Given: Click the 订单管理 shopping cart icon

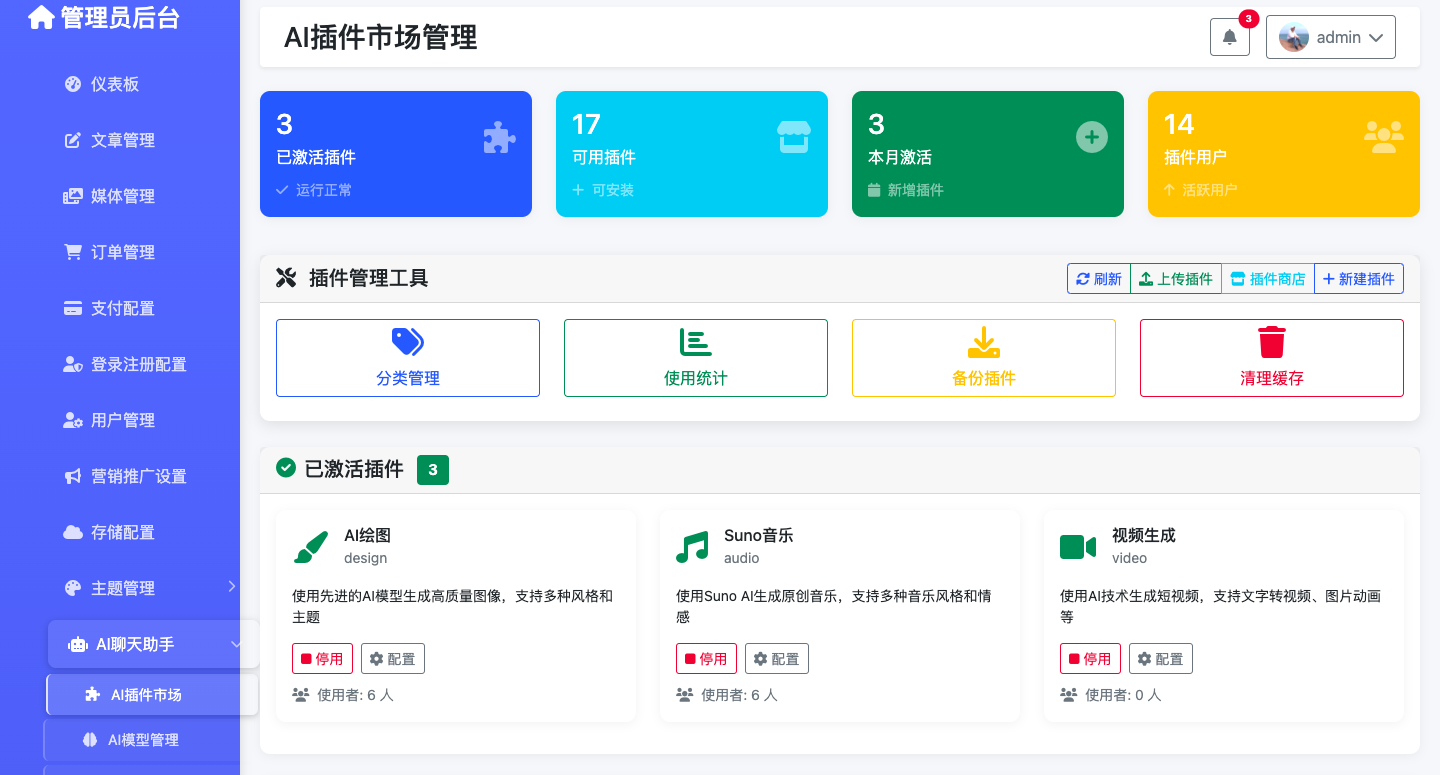Looking at the screenshot, I should pos(73,252).
